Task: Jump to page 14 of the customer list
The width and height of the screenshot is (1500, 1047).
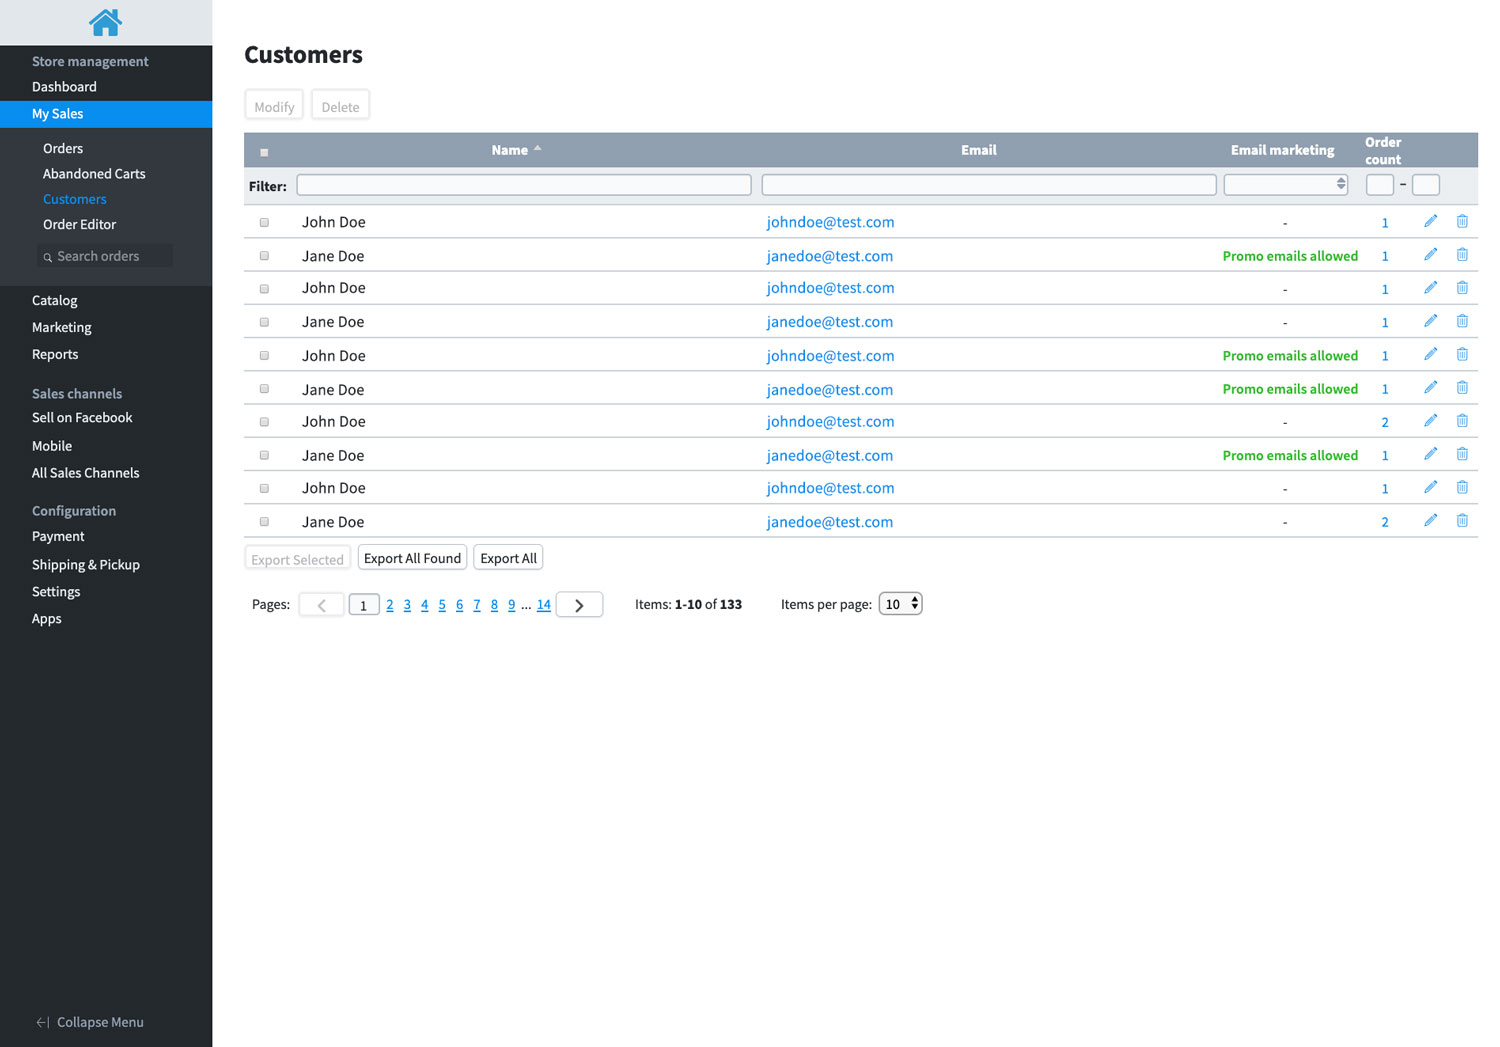Action: [543, 605]
